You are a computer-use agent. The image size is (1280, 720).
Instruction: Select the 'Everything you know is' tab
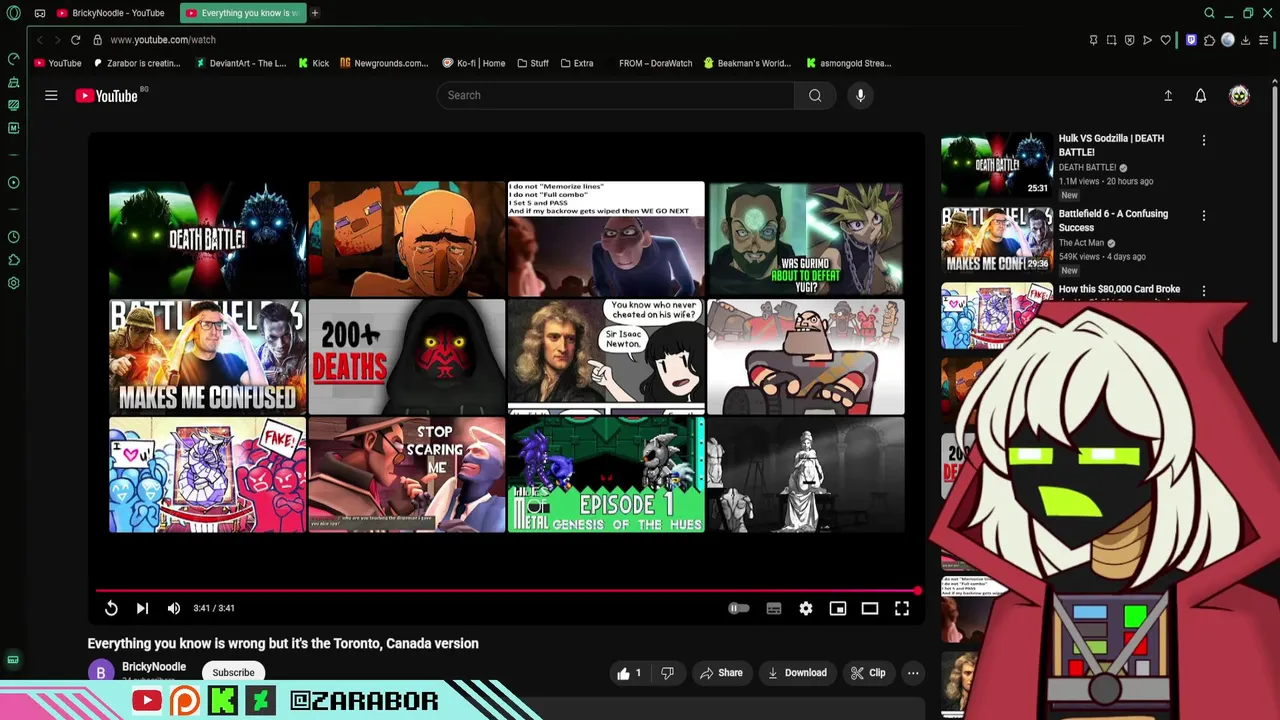243,13
